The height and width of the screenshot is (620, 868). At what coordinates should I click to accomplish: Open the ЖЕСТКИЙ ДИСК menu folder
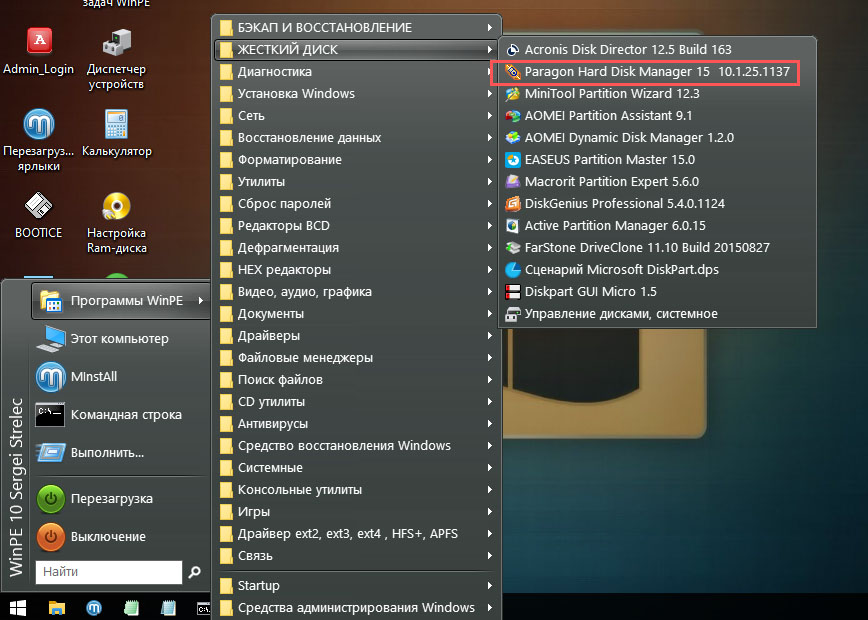[356, 50]
